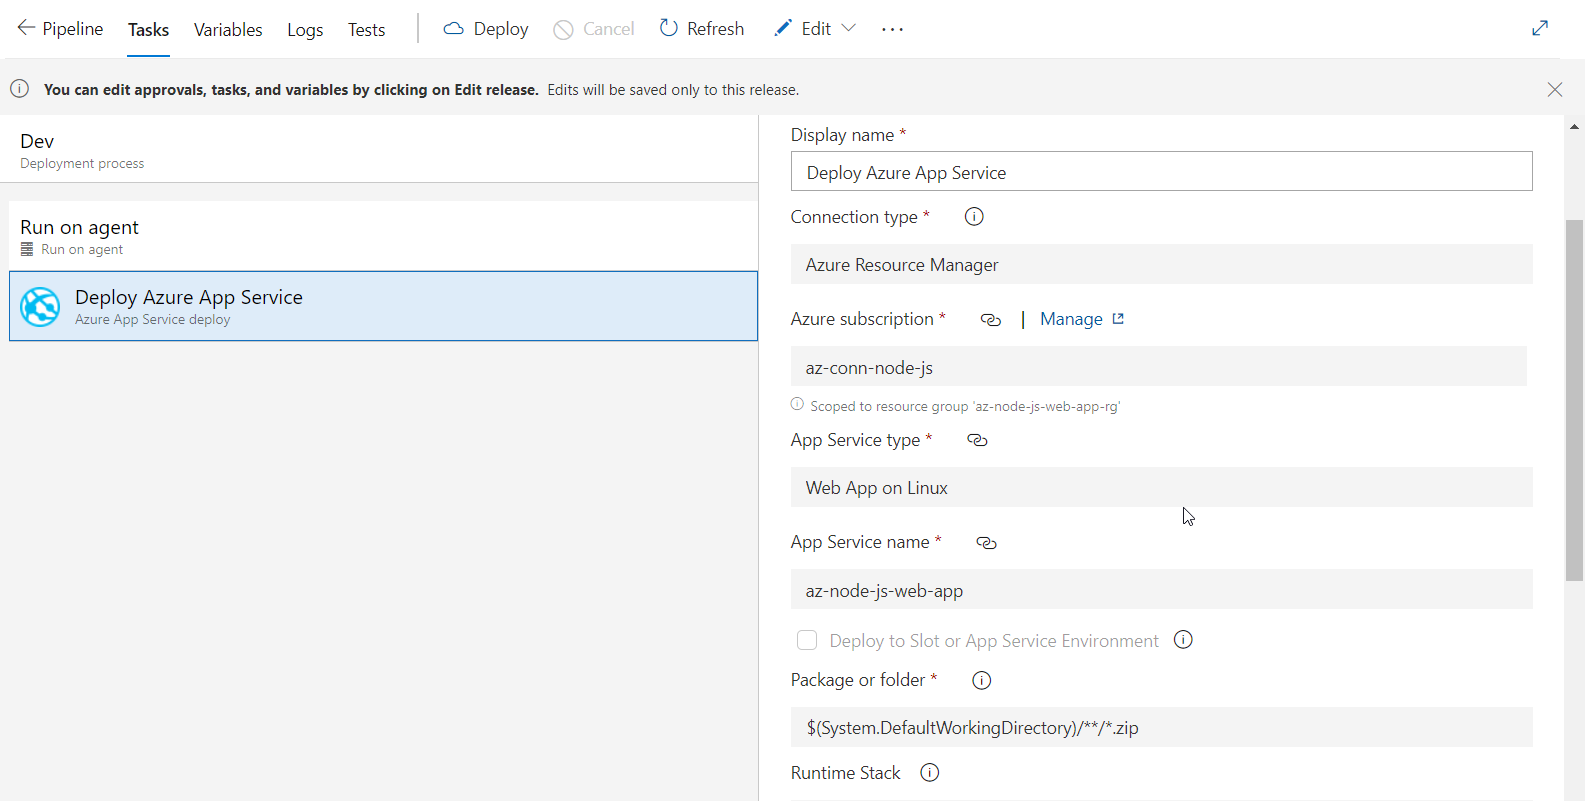1585x801 pixels.
Task: Click Package or folder path field
Action: tap(1161, 727)
